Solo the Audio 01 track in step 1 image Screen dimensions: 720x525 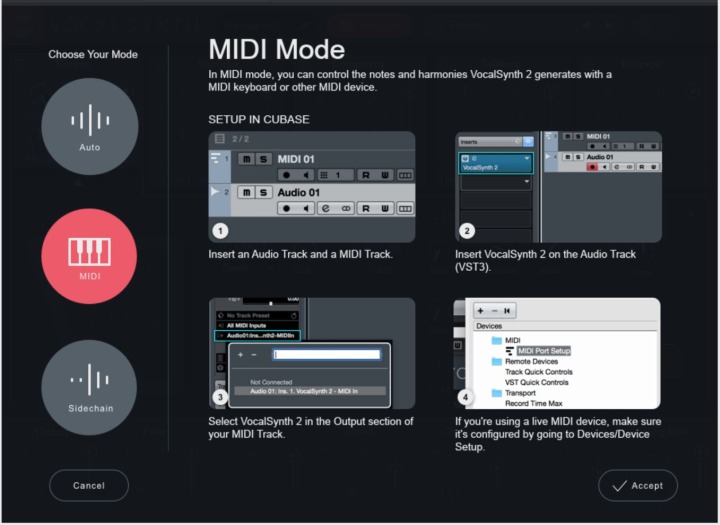[263, 192]
